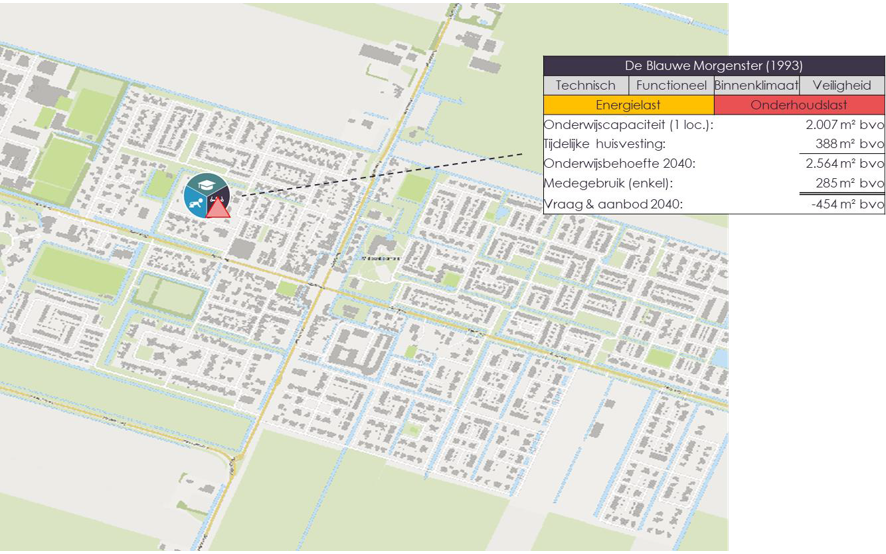
Task: Click the graduation cap segment of school marker
Action: pos(207,183)
